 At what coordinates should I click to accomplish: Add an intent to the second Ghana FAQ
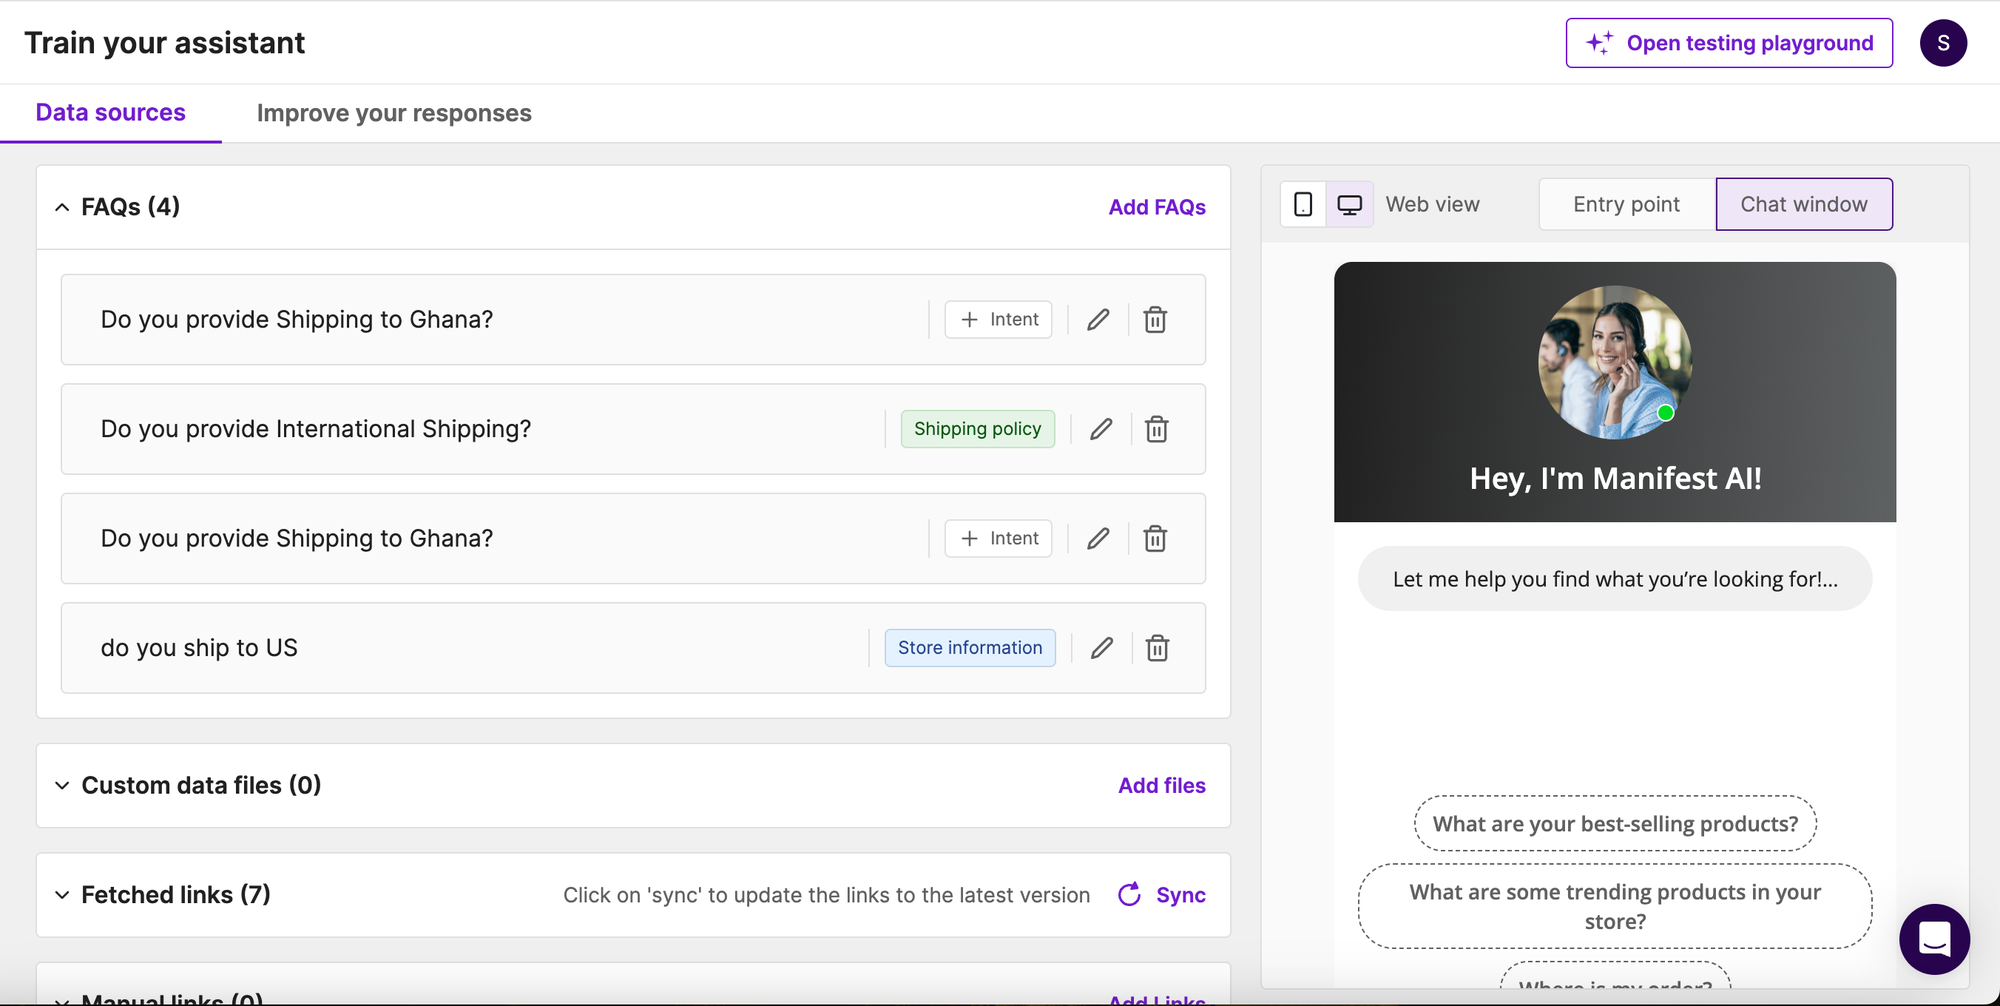pos(998,539)
